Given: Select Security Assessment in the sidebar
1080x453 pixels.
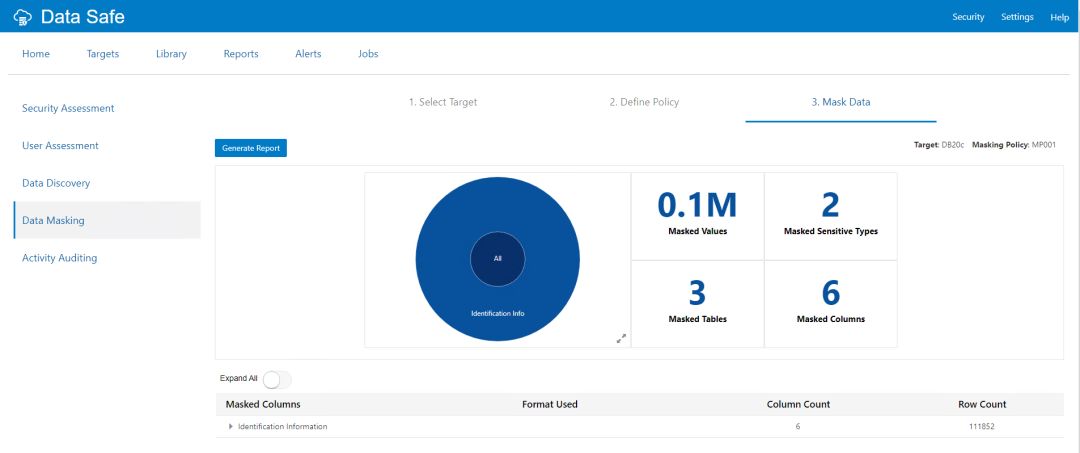Looking at the screenshot, I should point(68,108).
